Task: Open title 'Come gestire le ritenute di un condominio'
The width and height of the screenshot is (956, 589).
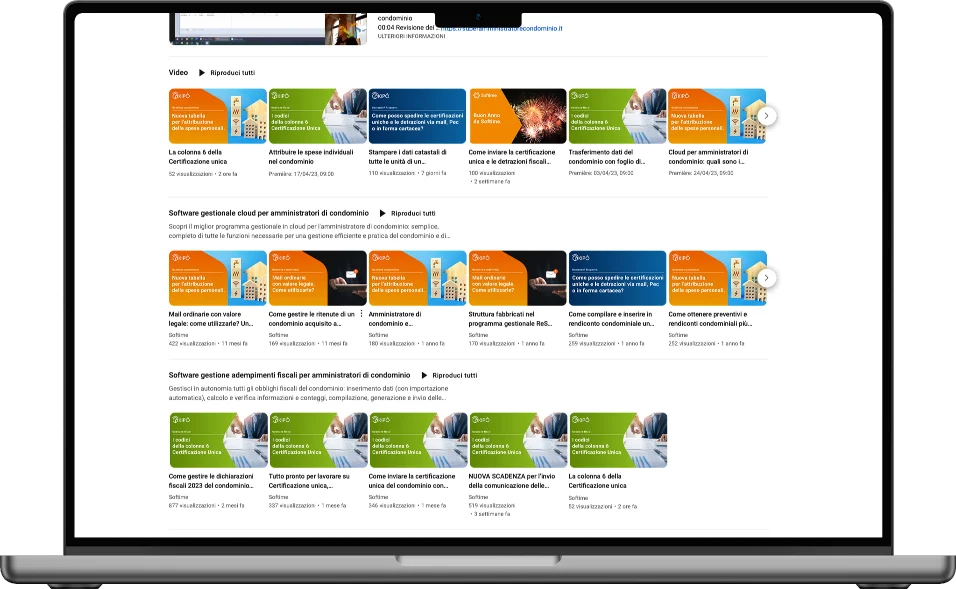Action: pos(312,319)
